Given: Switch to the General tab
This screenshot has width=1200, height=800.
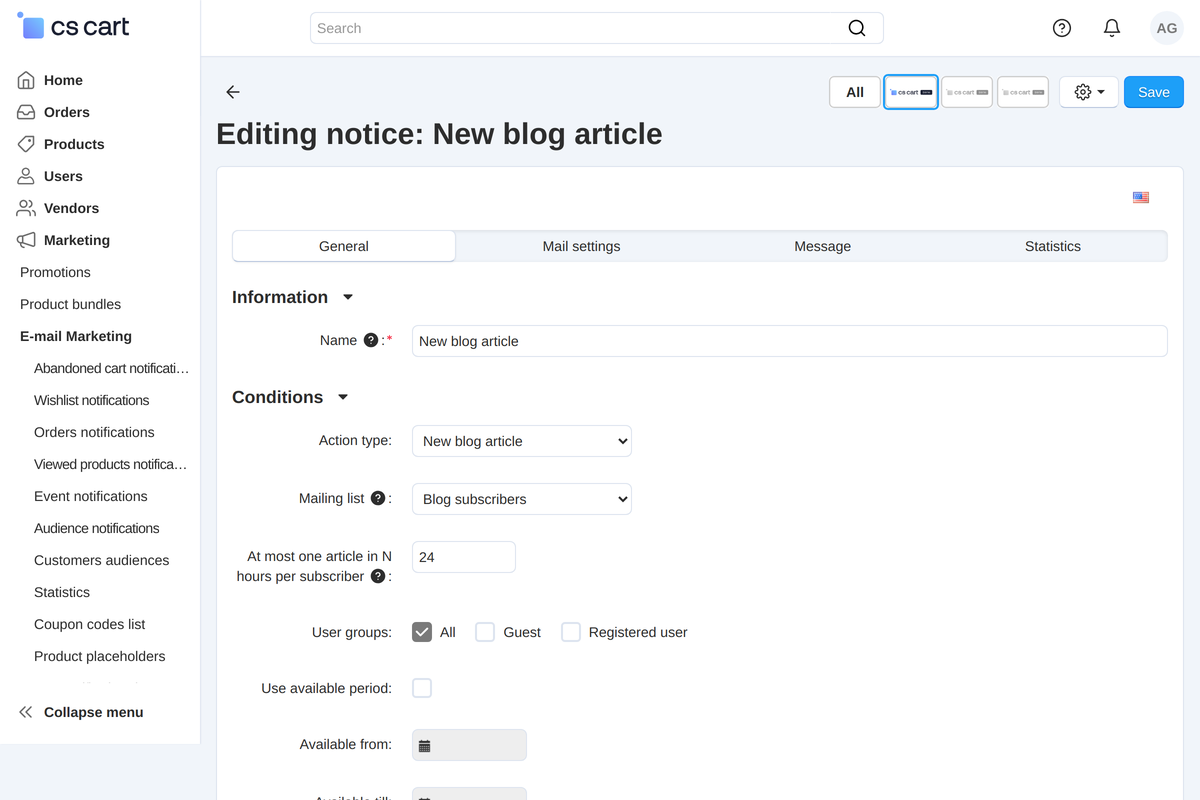Looking at the screenshot, I should tap(344, 246).
